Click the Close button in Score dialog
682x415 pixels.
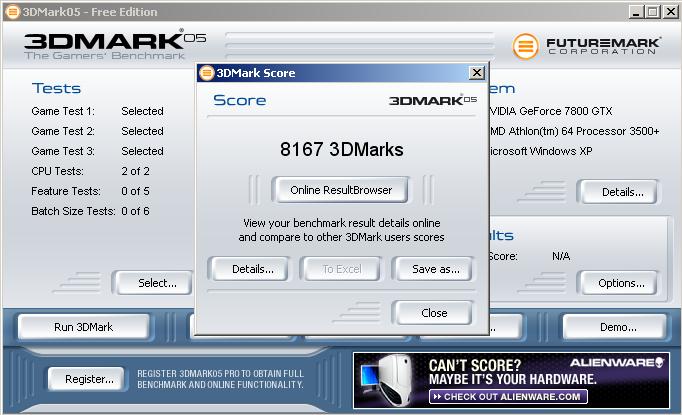(434, 313)
